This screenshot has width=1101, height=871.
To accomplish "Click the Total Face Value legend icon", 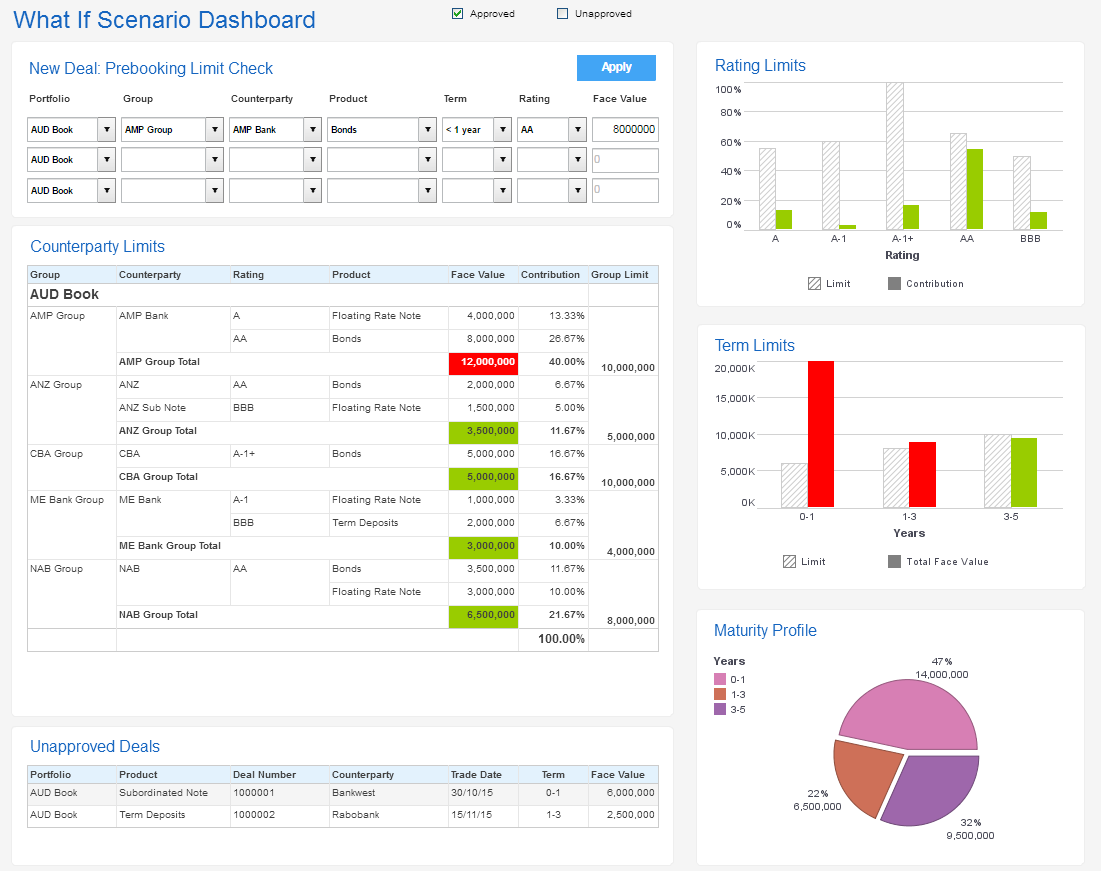I will coord(894,562).
